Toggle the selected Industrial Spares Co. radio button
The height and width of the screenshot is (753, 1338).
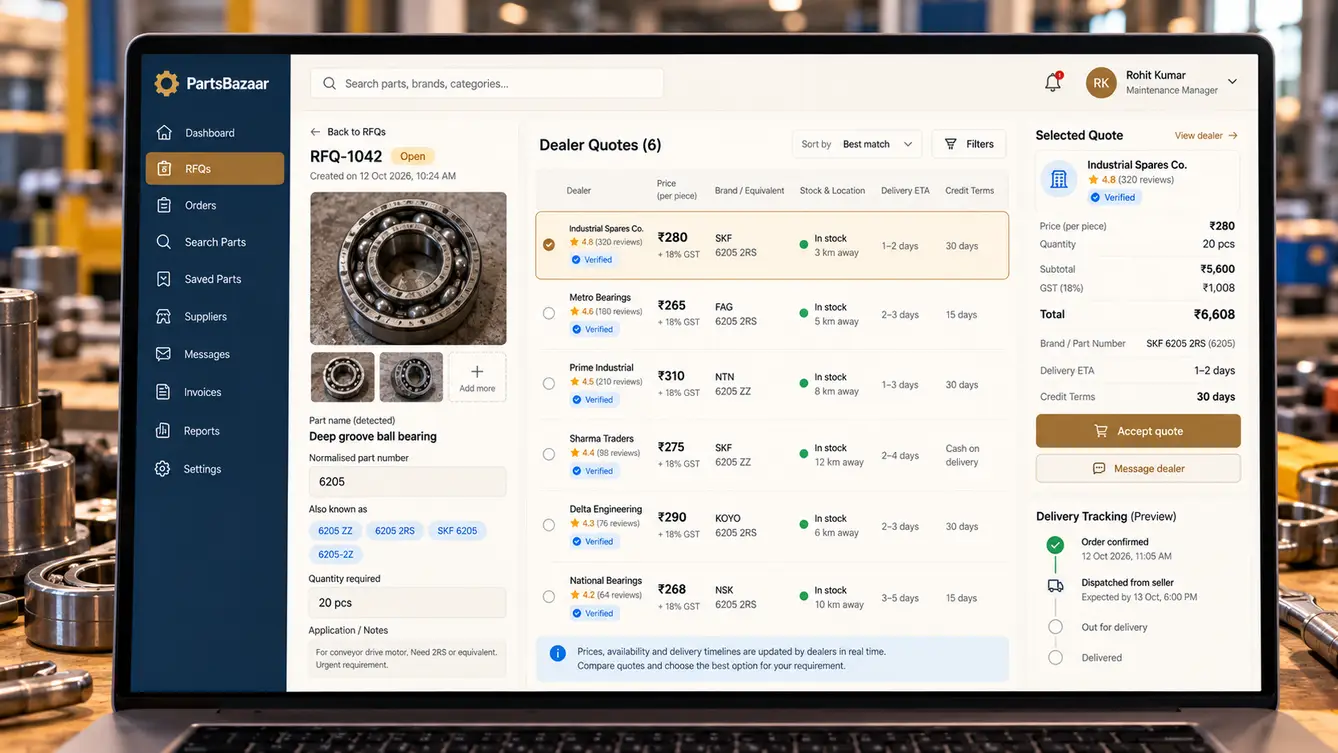pos(549,244)
